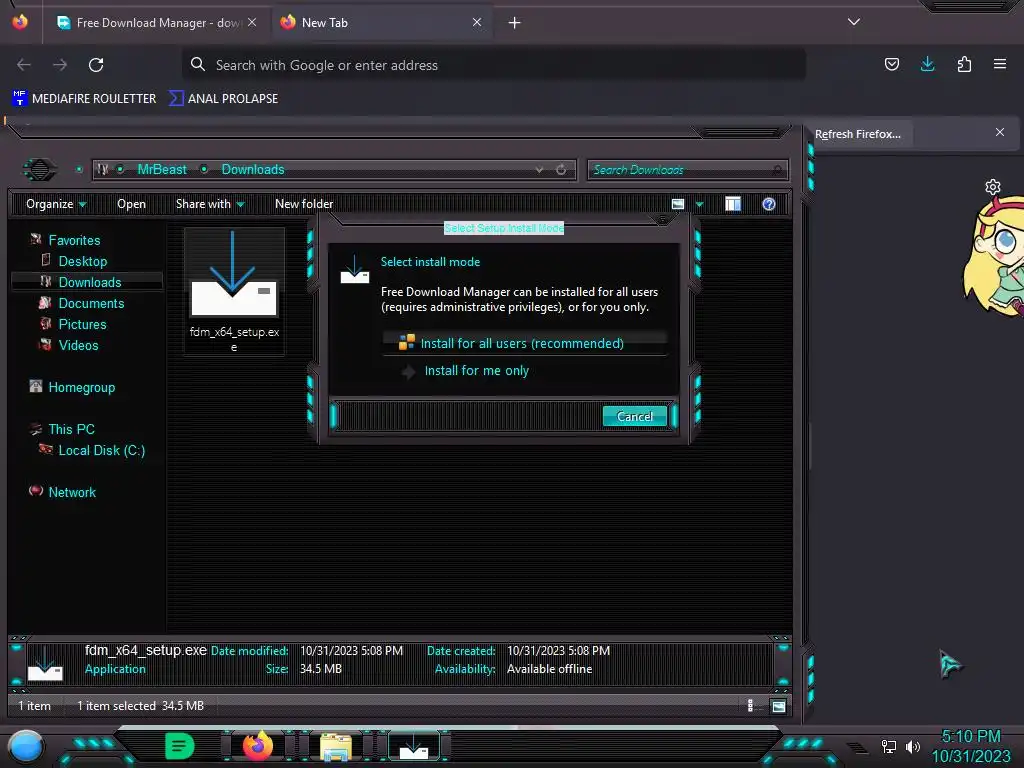
Task: Go forward in Firefox
Action: (x=60, y=65)
